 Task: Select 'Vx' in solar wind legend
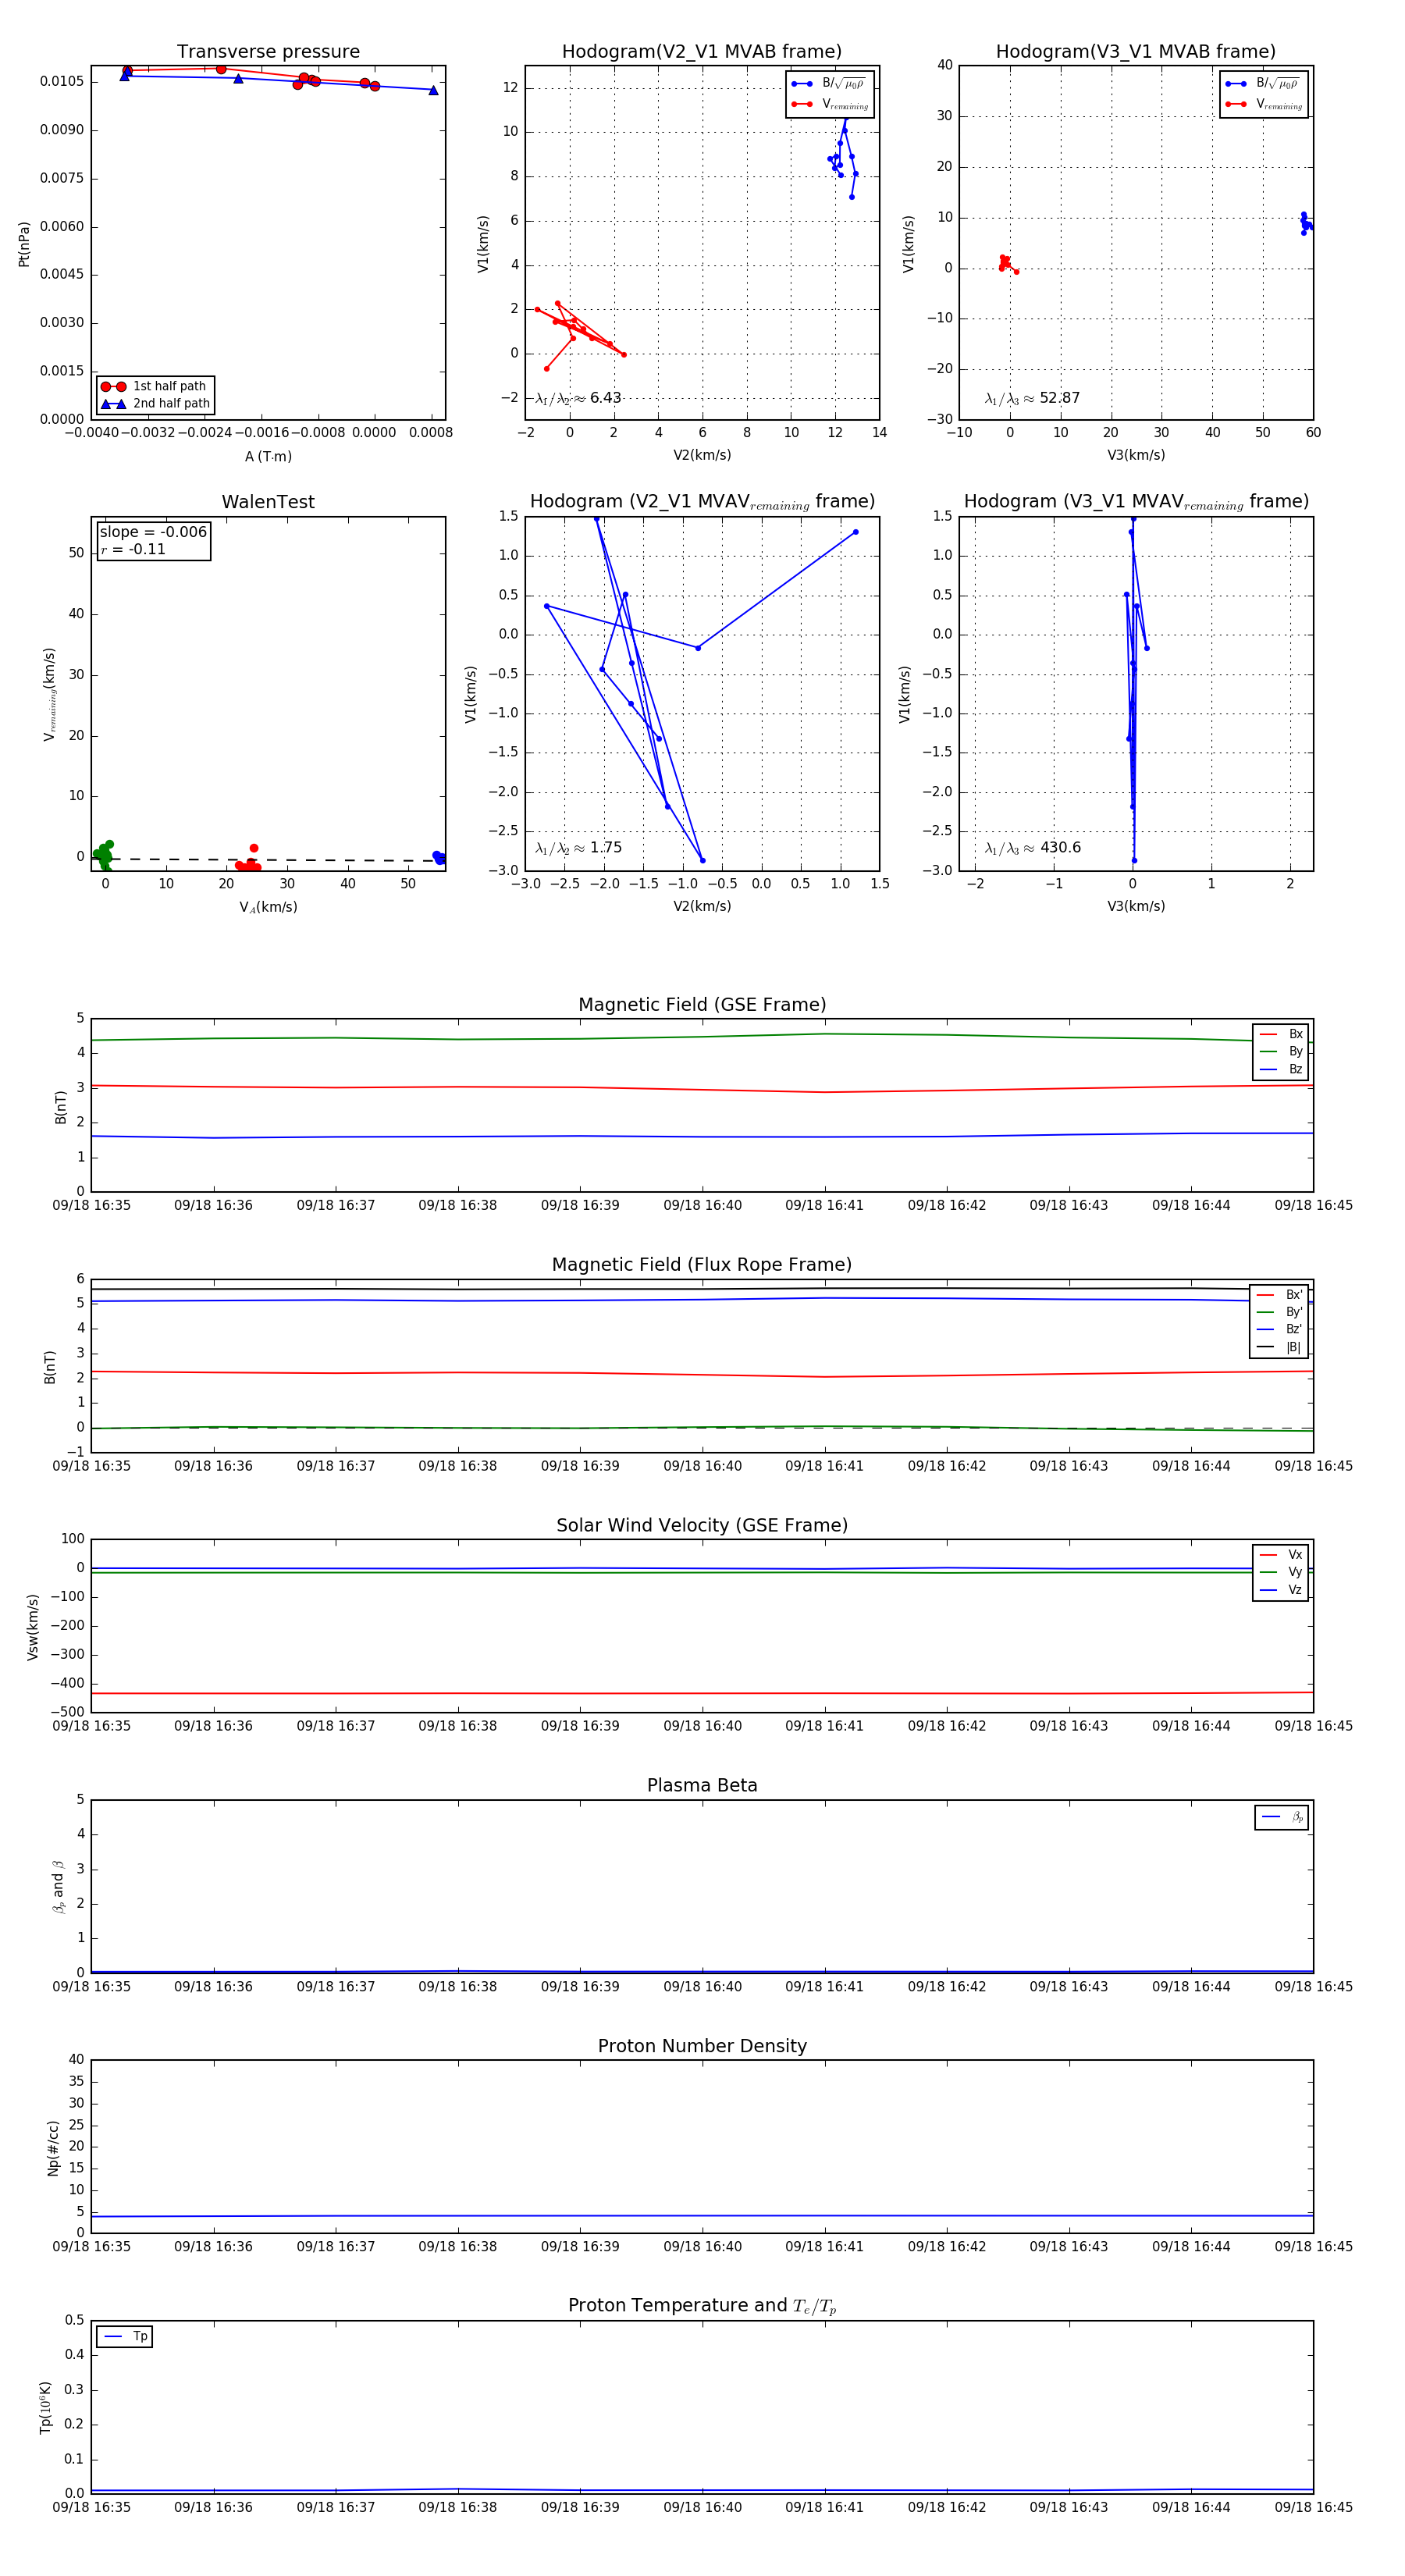point(1281,1555)
